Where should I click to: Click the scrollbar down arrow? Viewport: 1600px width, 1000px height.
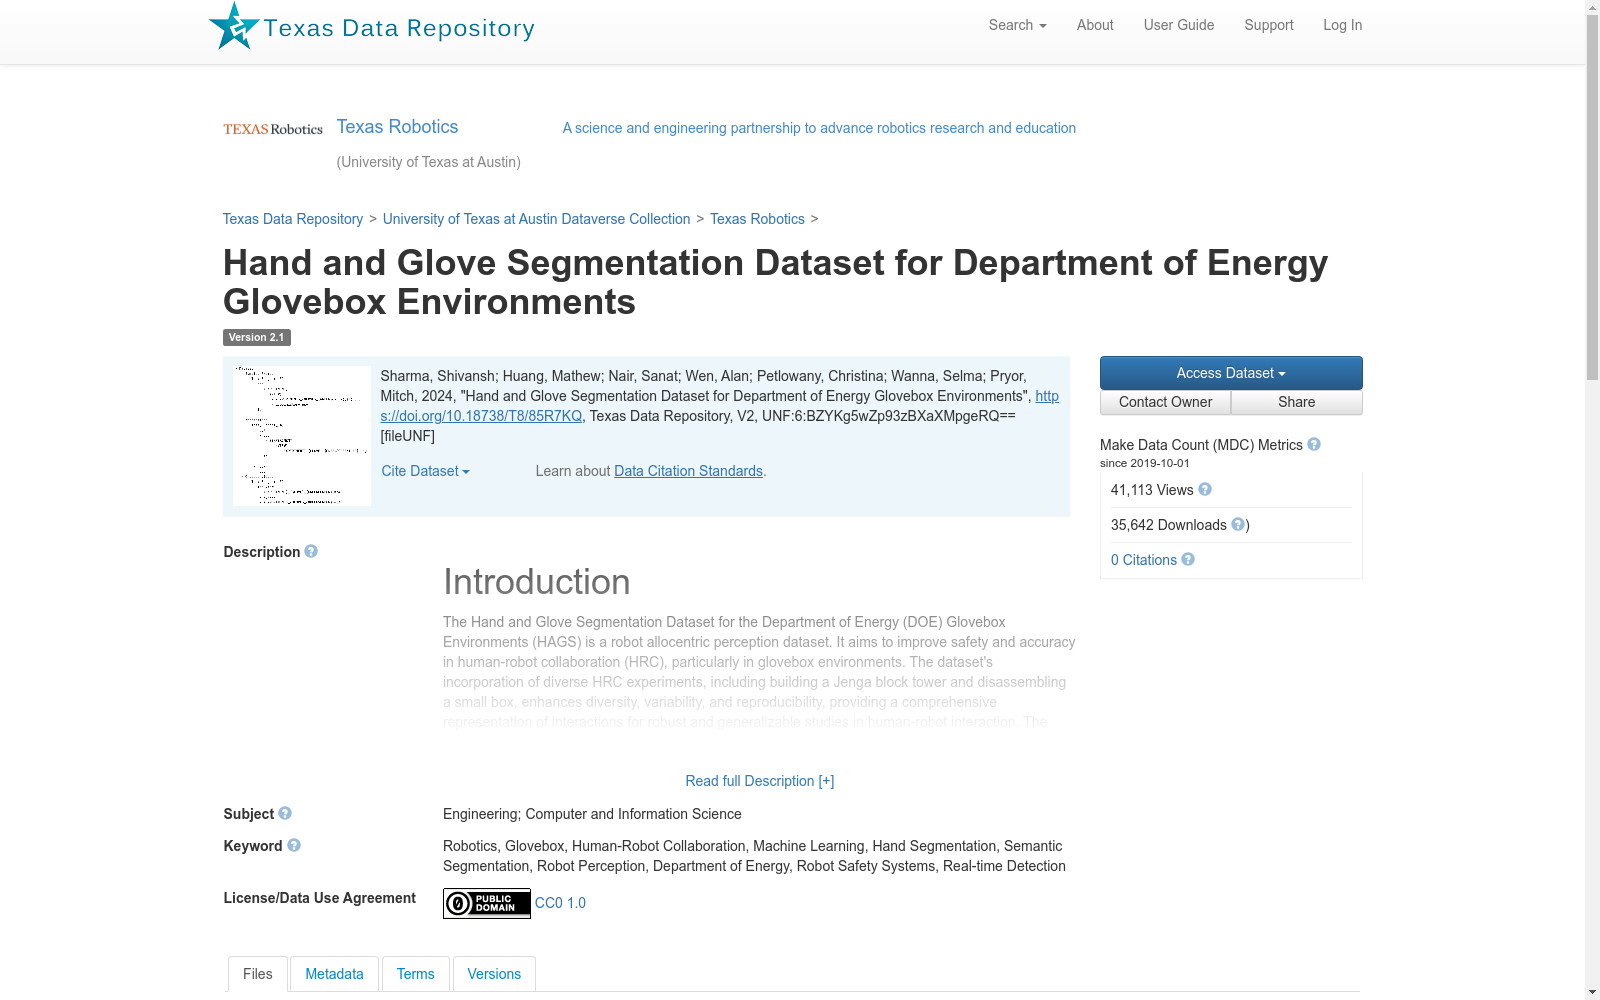tap(1592, 992)
